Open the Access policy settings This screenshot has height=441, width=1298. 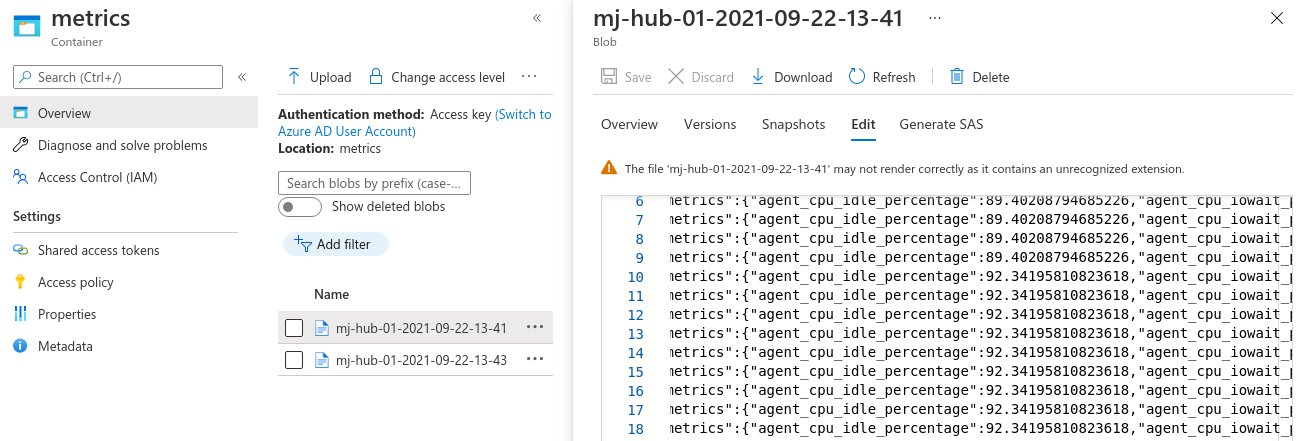(76, 282)
